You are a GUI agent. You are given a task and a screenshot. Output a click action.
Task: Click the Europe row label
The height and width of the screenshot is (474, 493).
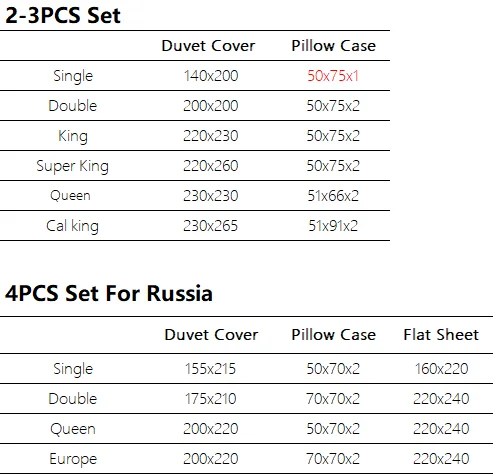click(73, 459)
